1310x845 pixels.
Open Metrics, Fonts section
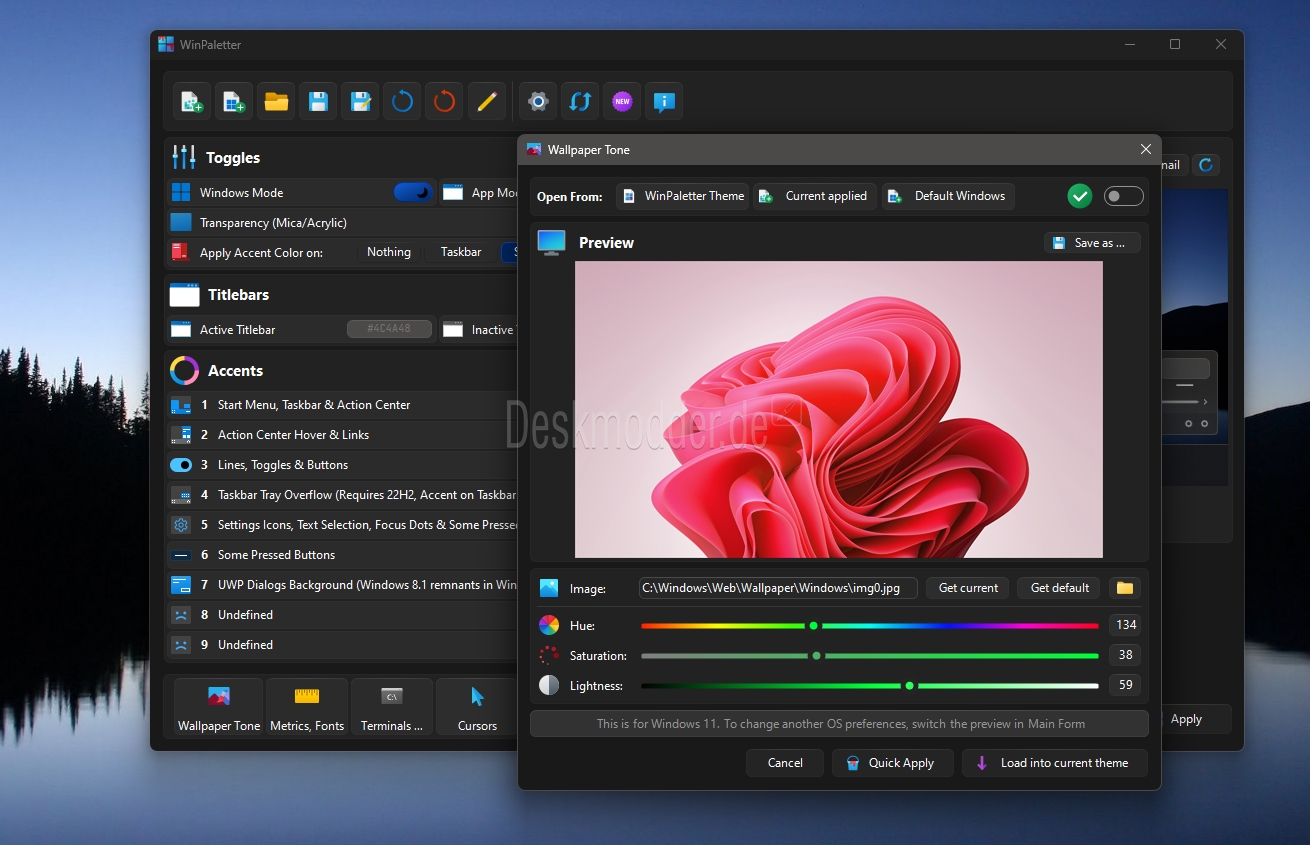click(307, 707)
